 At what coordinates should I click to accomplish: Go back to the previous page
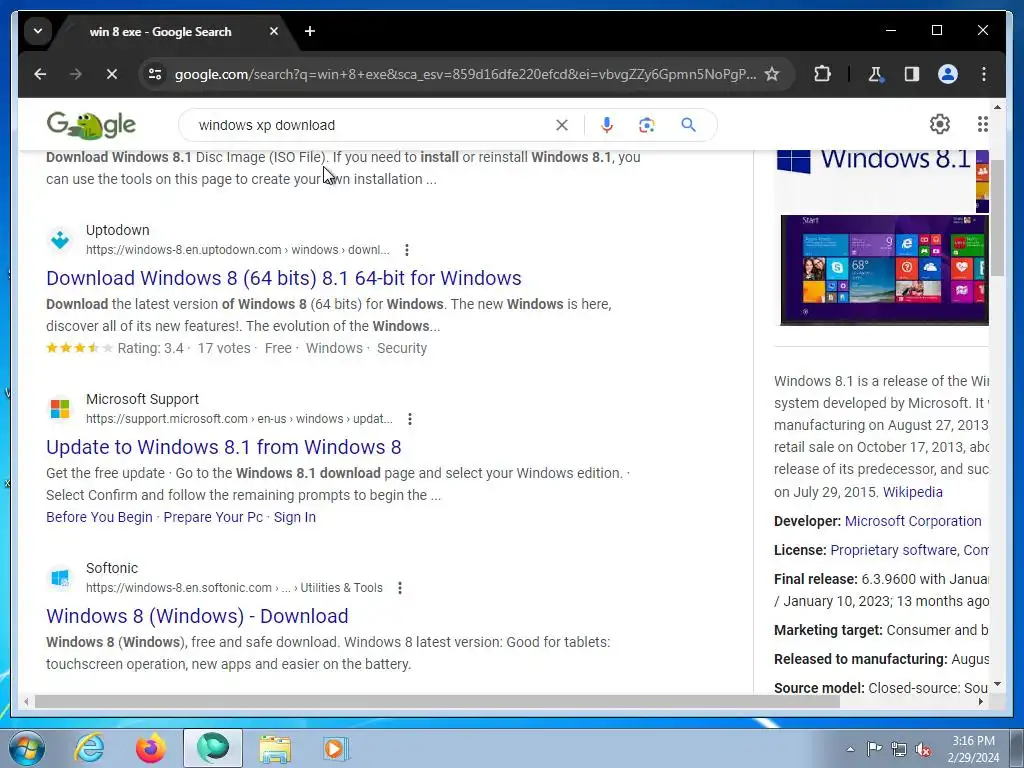pyautogui.click(x=40, y=74)
